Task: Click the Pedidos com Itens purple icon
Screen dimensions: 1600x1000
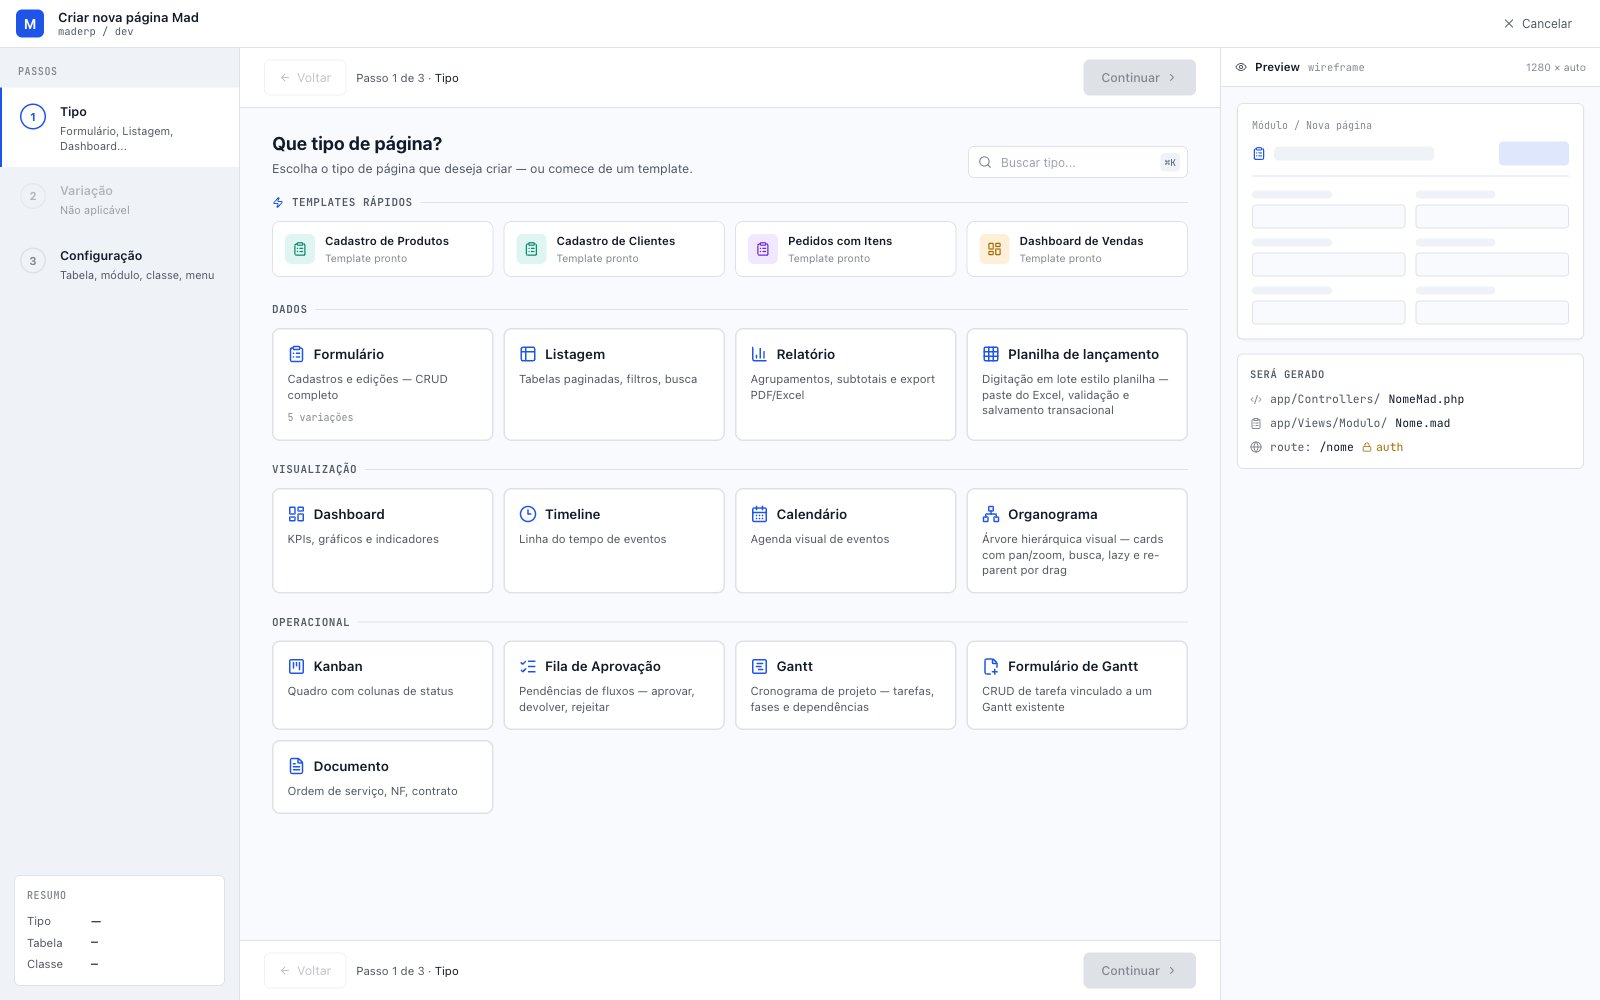Action: [x=763, y=249]
